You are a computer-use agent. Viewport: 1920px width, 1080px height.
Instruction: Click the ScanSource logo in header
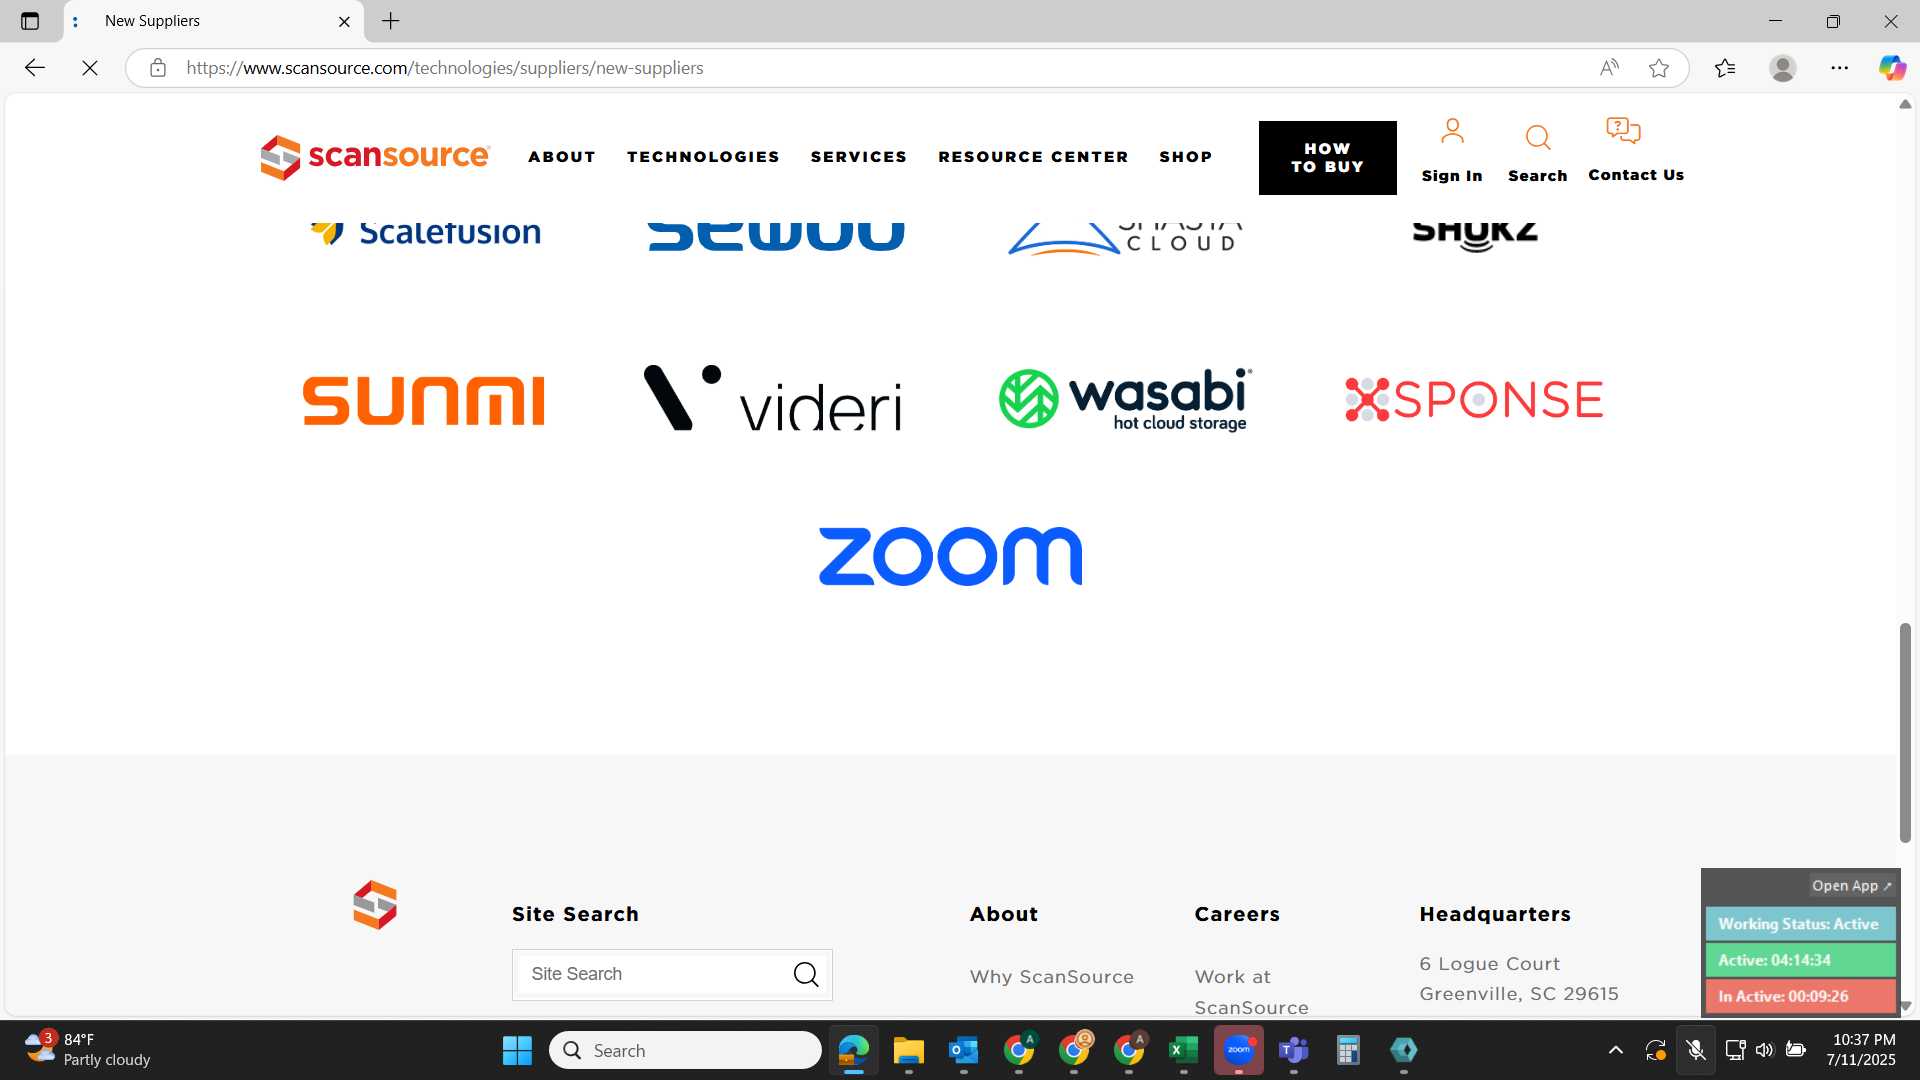click(375, 157)
